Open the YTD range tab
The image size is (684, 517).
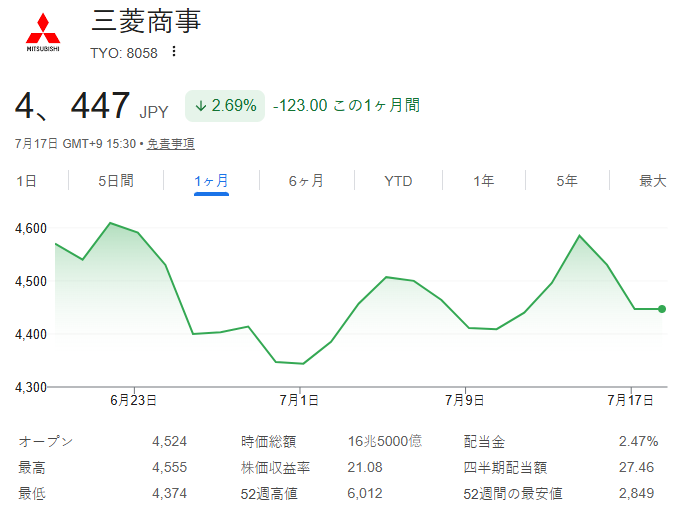(x=398, y=181)
